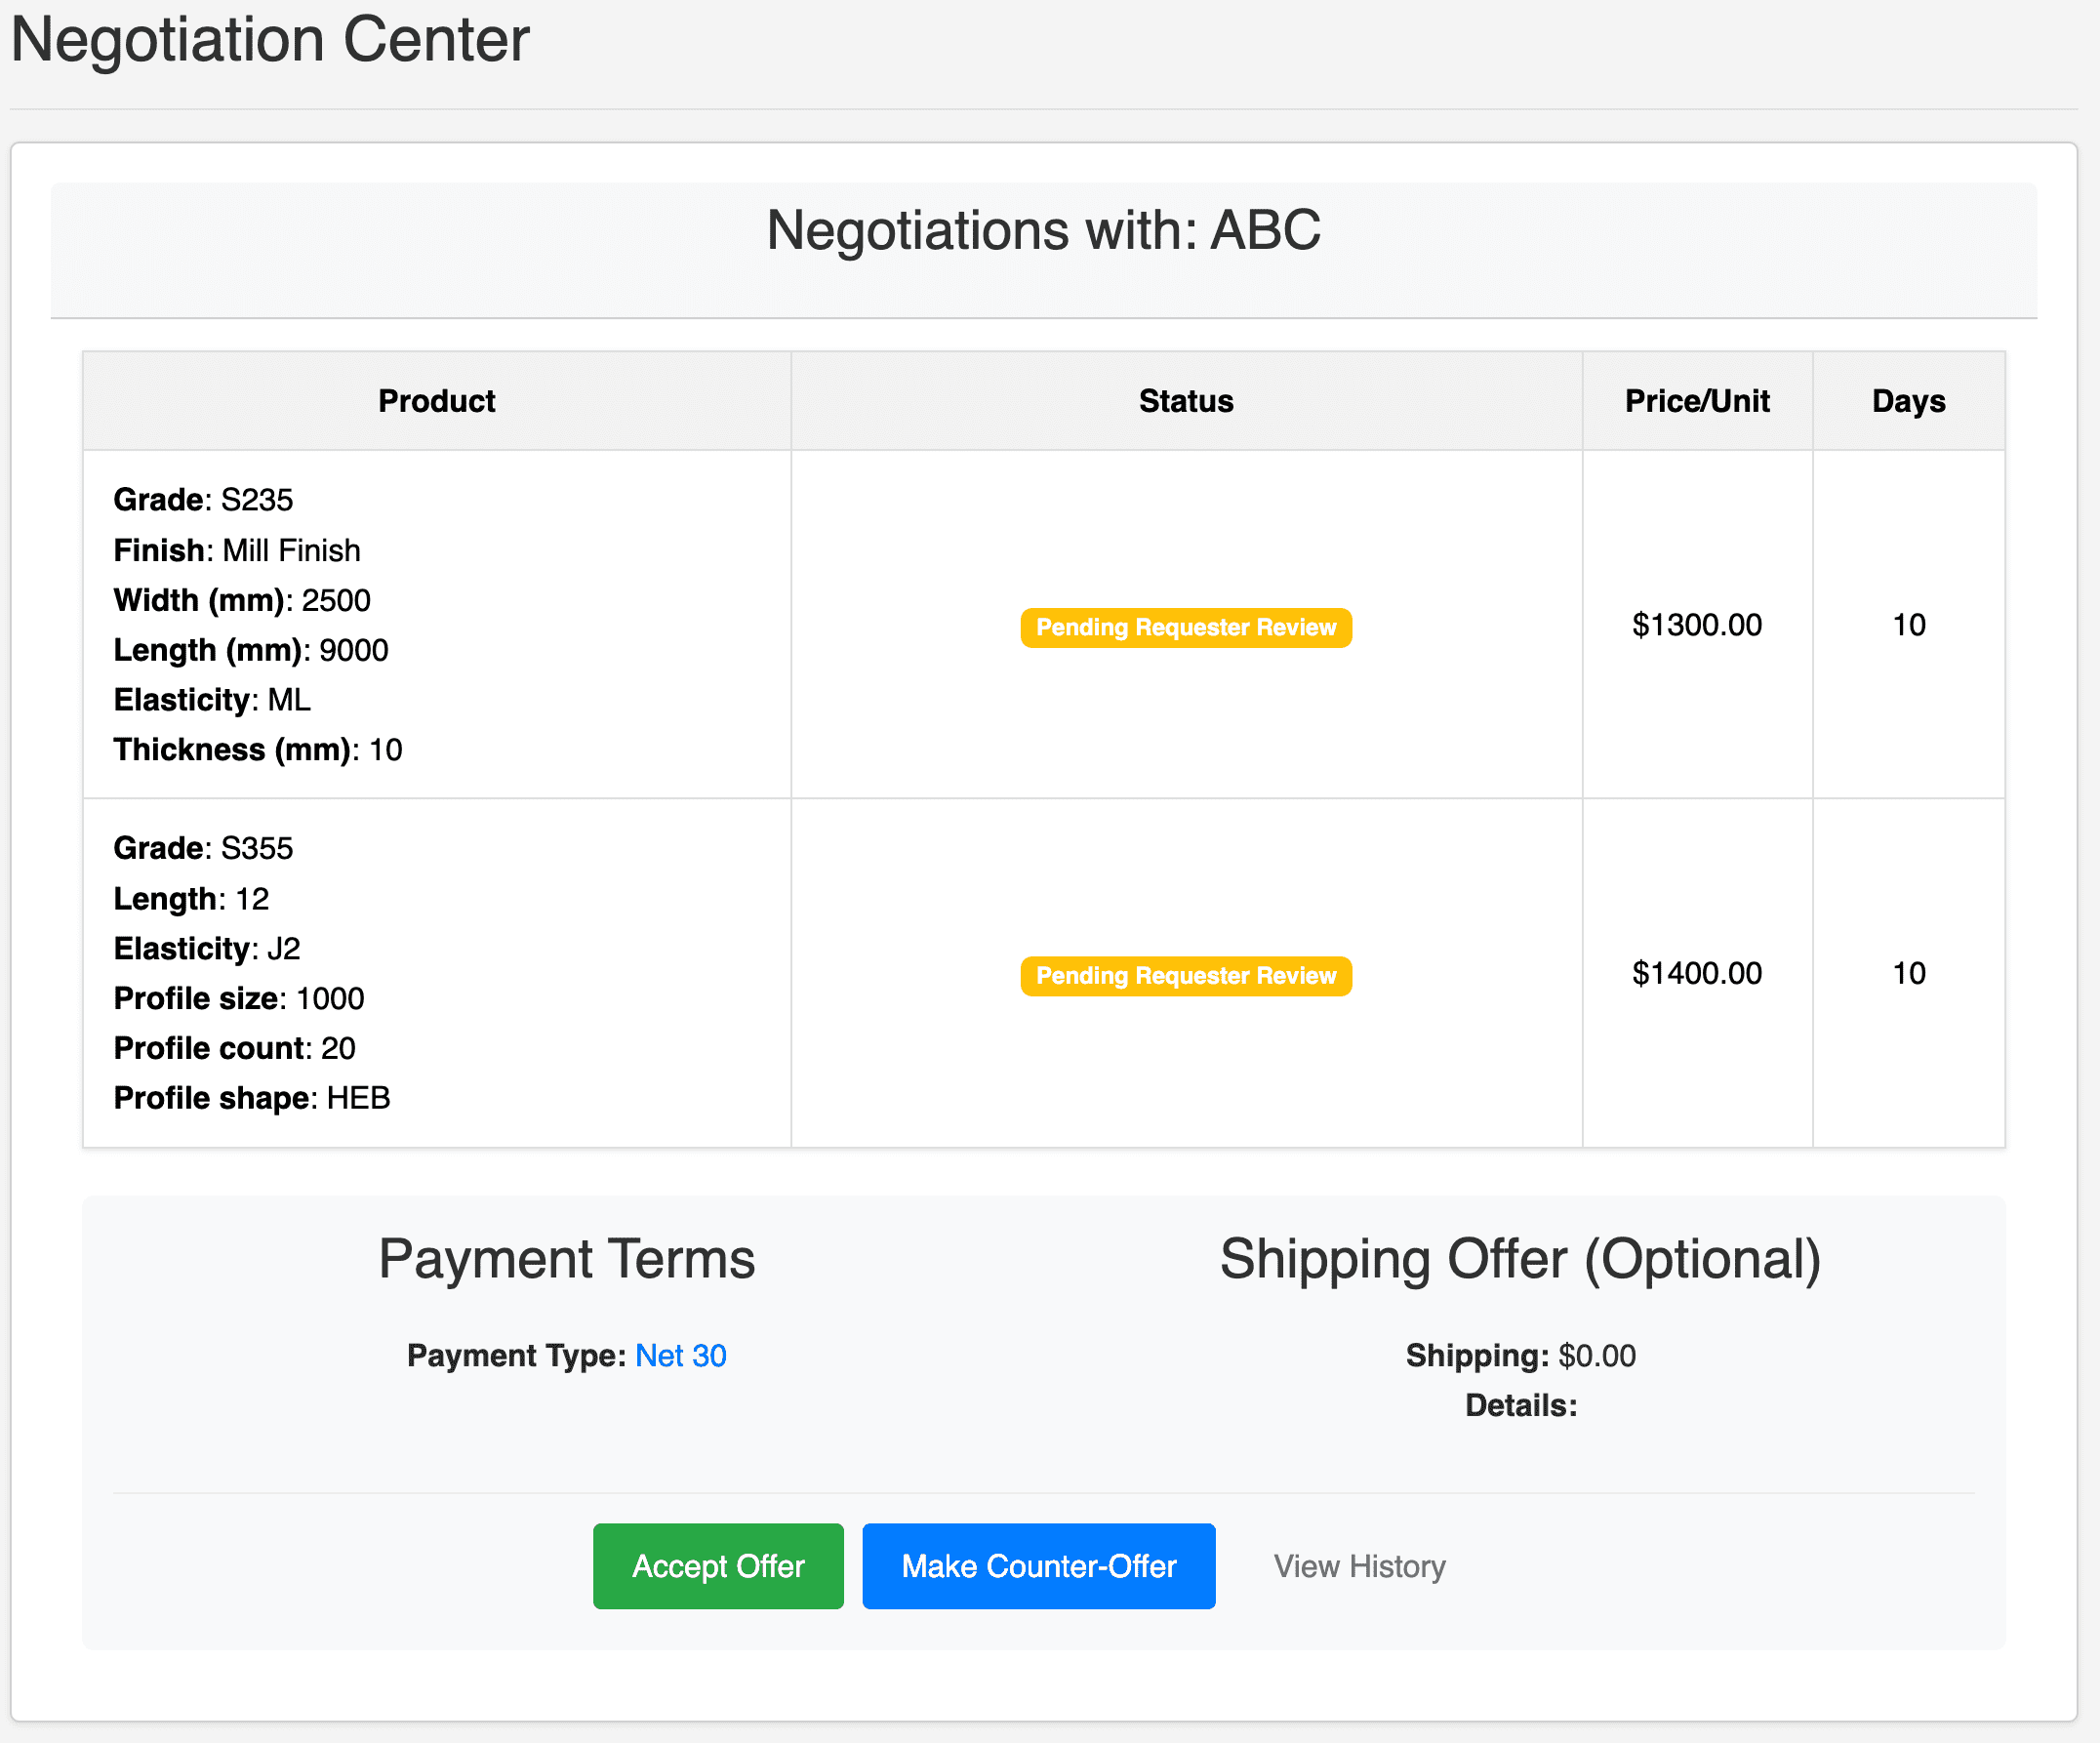2100x1743 pixels.
Task: Open the Net 30 payment type link
Action: (x=681, y=1355)
